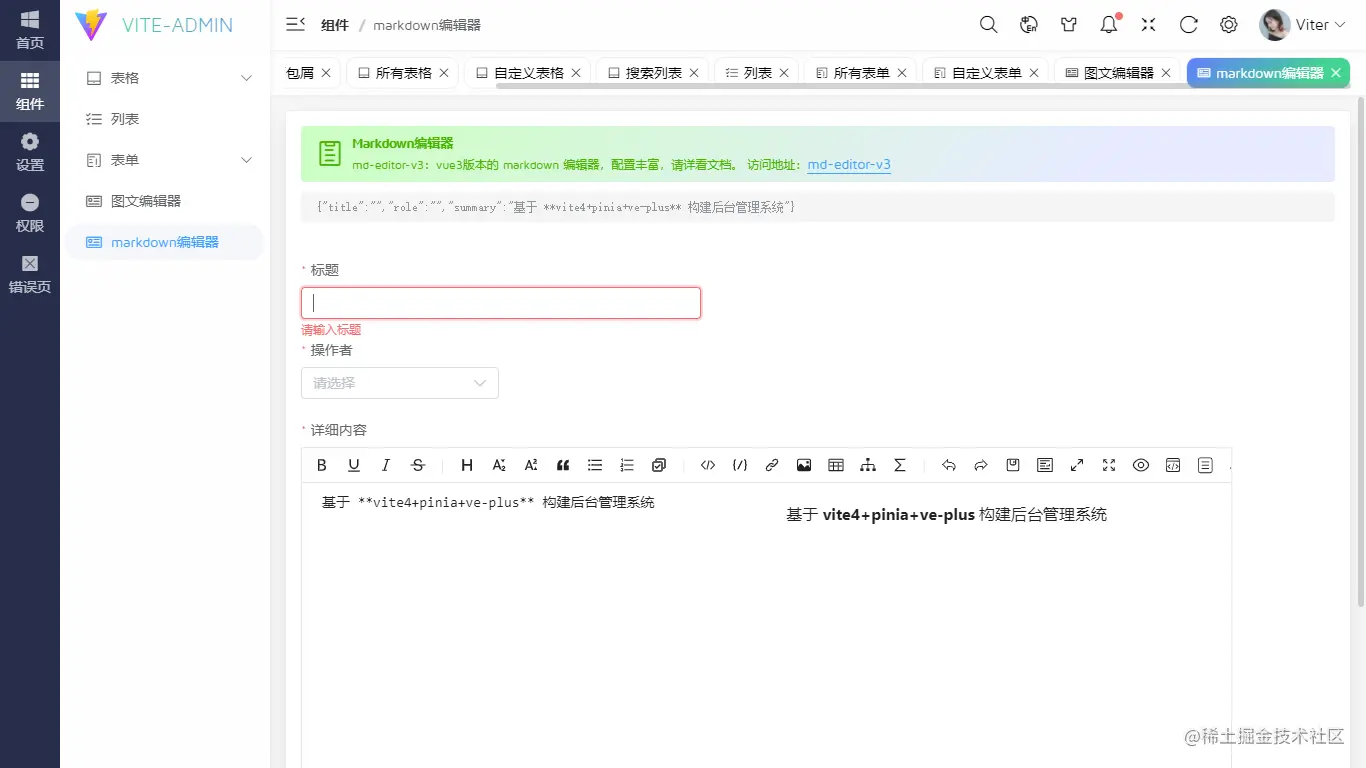Screen dimensions: 1366x768
Task: Toggle the ordered list formatting
Action: (x=627, y=465)
